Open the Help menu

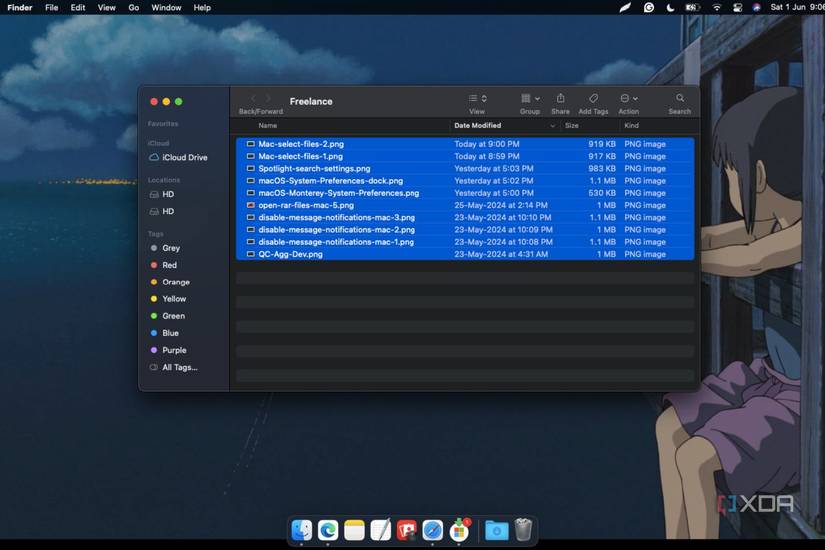click(202, 7)
